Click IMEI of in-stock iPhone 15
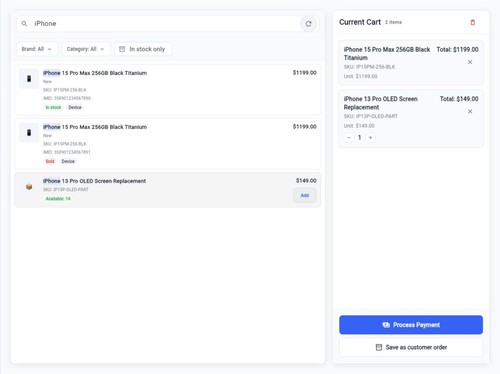The height and width of the screenshot is (374, 500). (67, 98)
